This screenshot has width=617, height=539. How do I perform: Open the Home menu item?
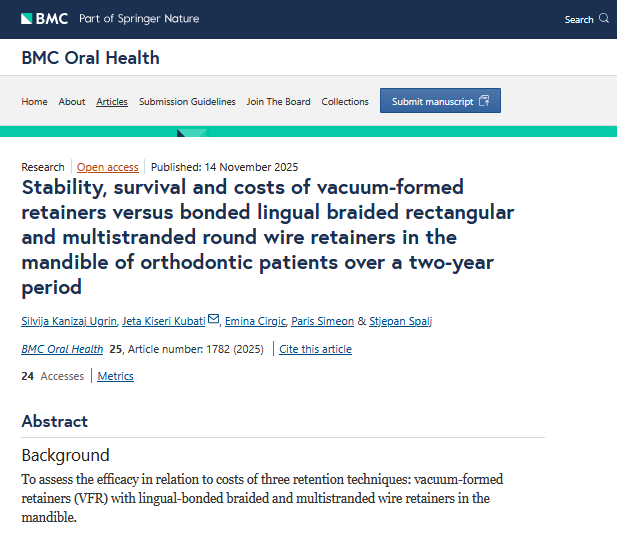(x=34, y=102)
